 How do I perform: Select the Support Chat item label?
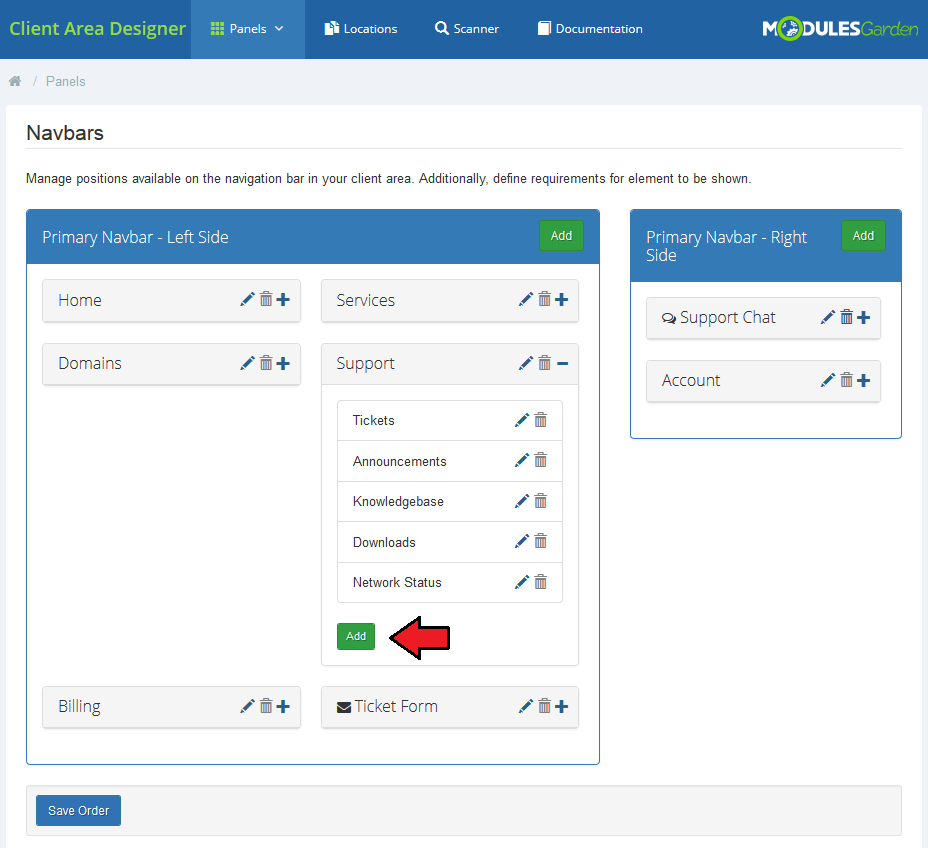tap(727, 318)
